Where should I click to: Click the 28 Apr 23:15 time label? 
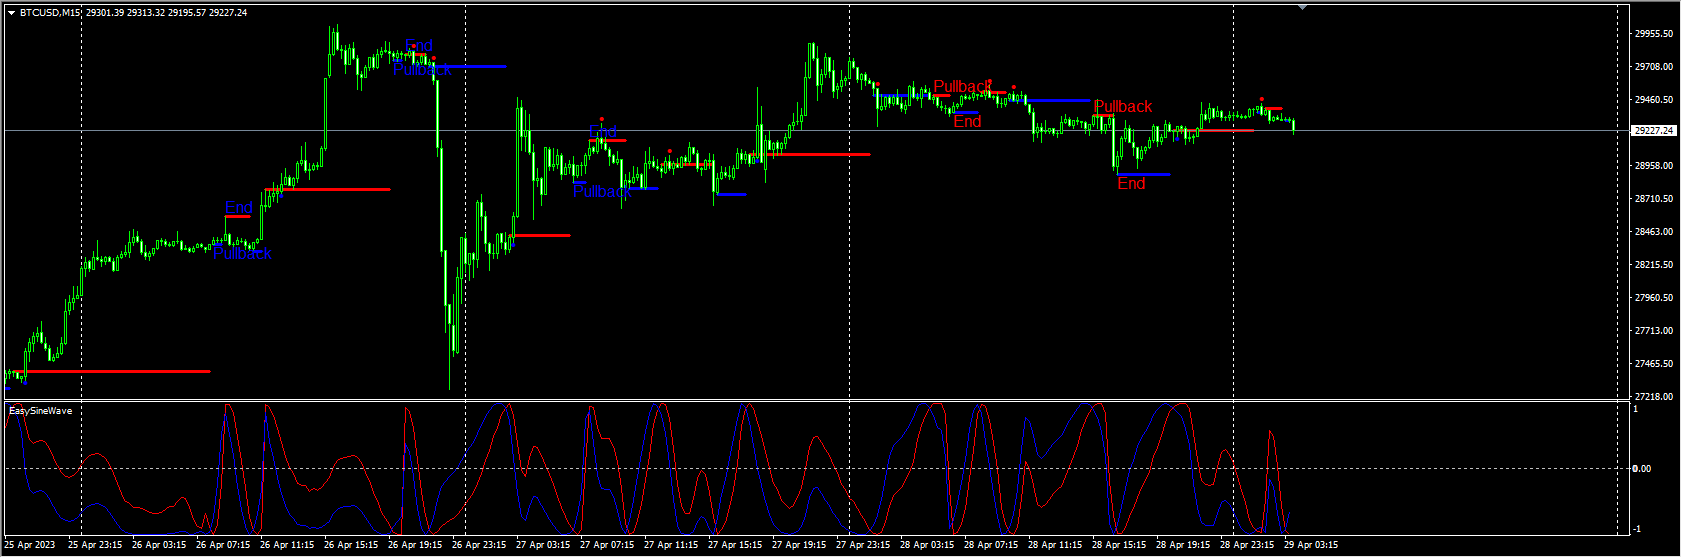click(x=1247, y=546)
